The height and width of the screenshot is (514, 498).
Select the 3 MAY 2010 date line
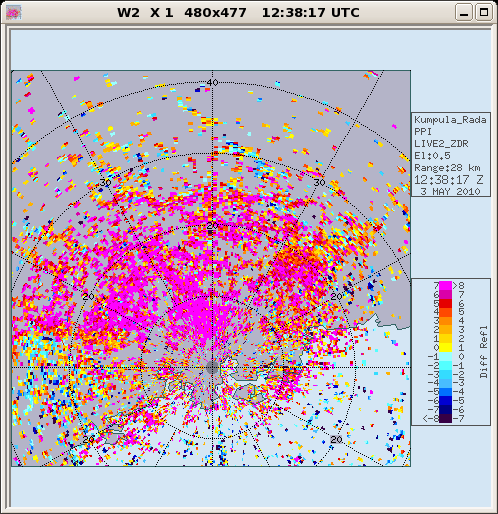coord(450,192)
